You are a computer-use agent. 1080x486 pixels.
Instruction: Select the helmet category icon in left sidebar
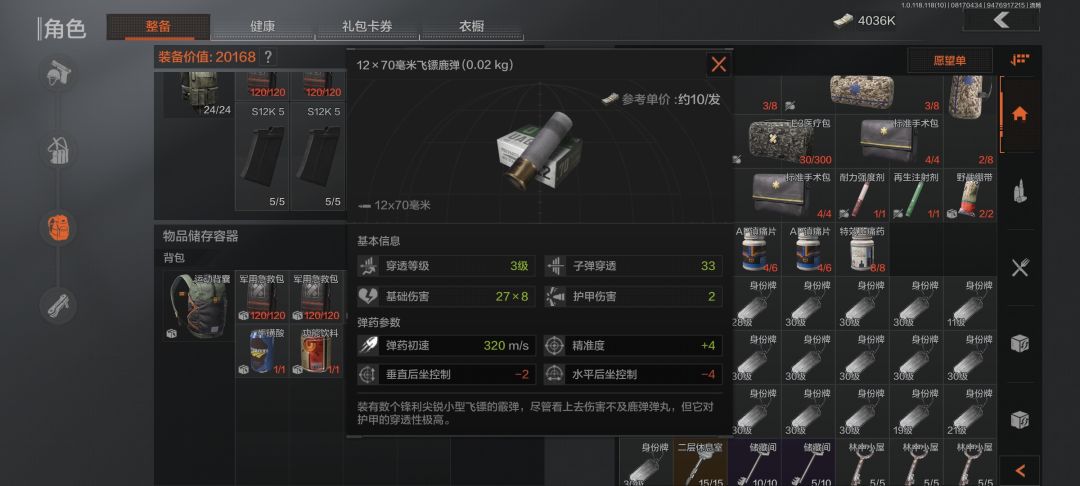point(59,74)
